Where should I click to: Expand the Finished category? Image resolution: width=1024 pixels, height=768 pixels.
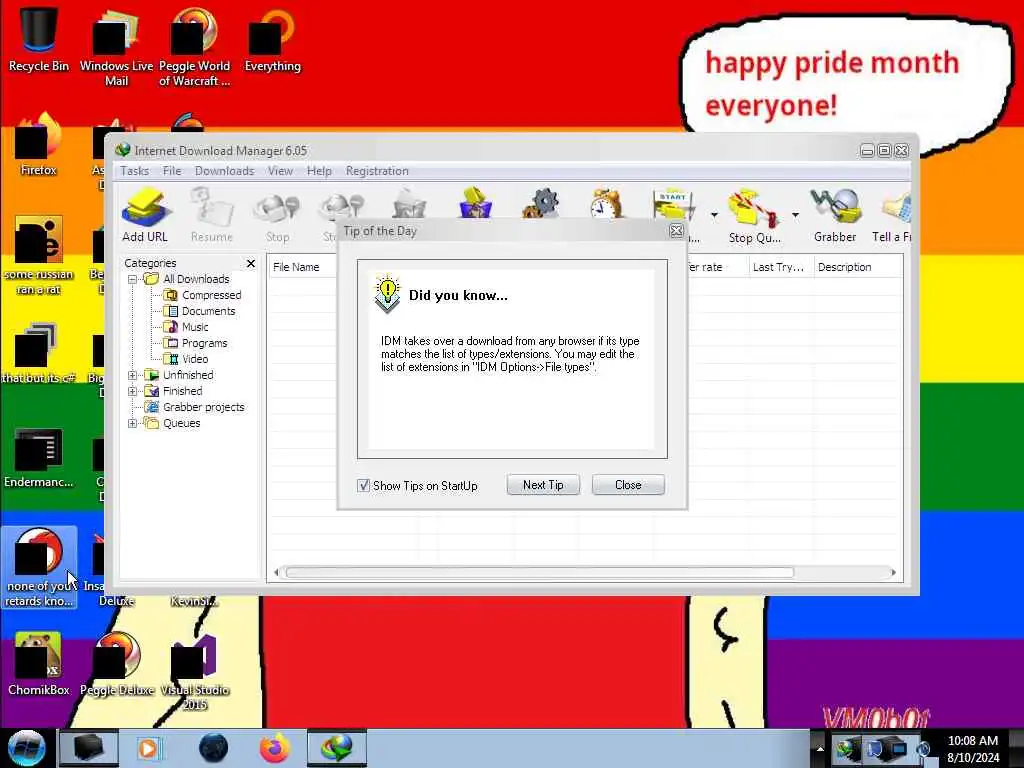tap(133, 391)
